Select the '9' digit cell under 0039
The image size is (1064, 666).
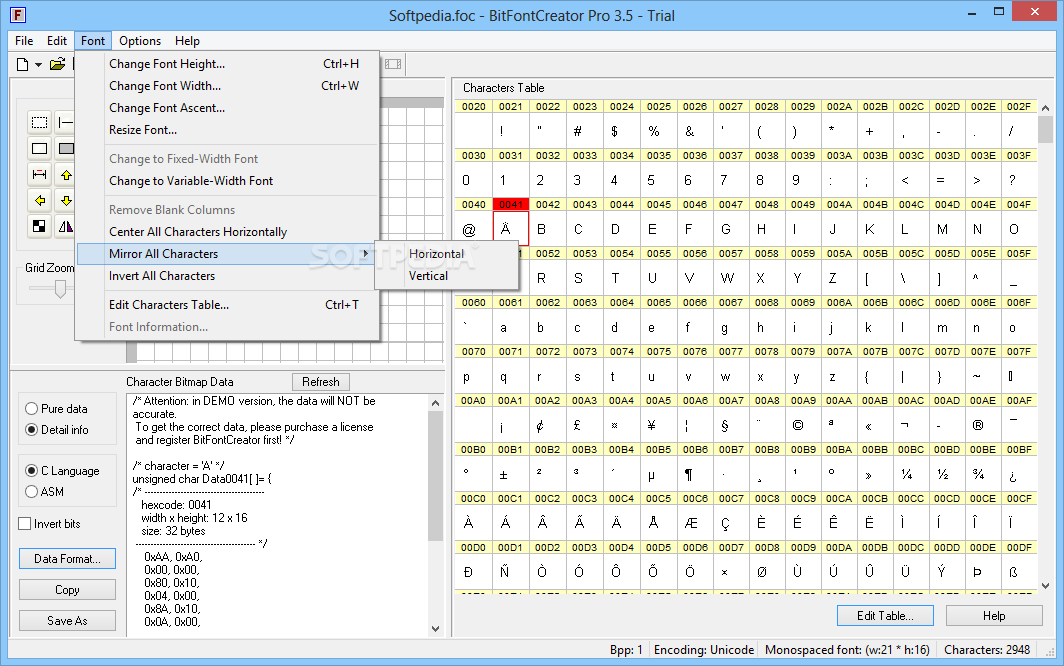[x=803, y=180]
